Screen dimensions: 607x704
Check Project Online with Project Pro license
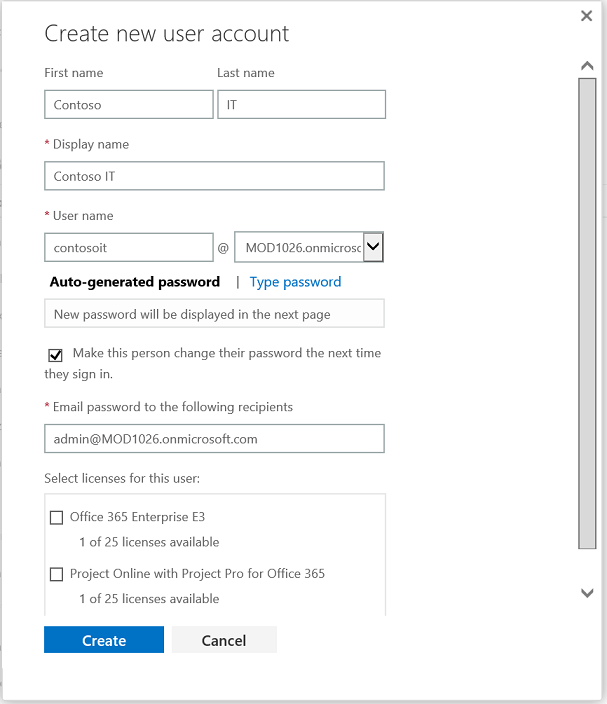click(56, 575)
